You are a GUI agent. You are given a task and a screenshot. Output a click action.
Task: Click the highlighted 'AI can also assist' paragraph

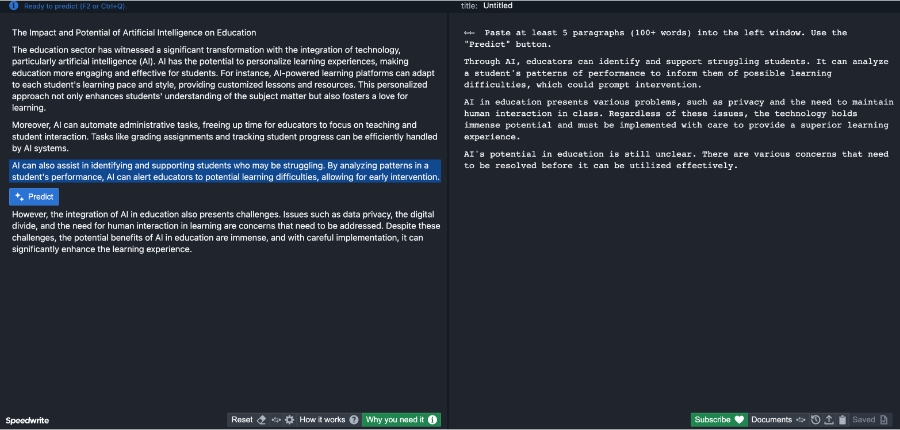(x=225, y=171)
